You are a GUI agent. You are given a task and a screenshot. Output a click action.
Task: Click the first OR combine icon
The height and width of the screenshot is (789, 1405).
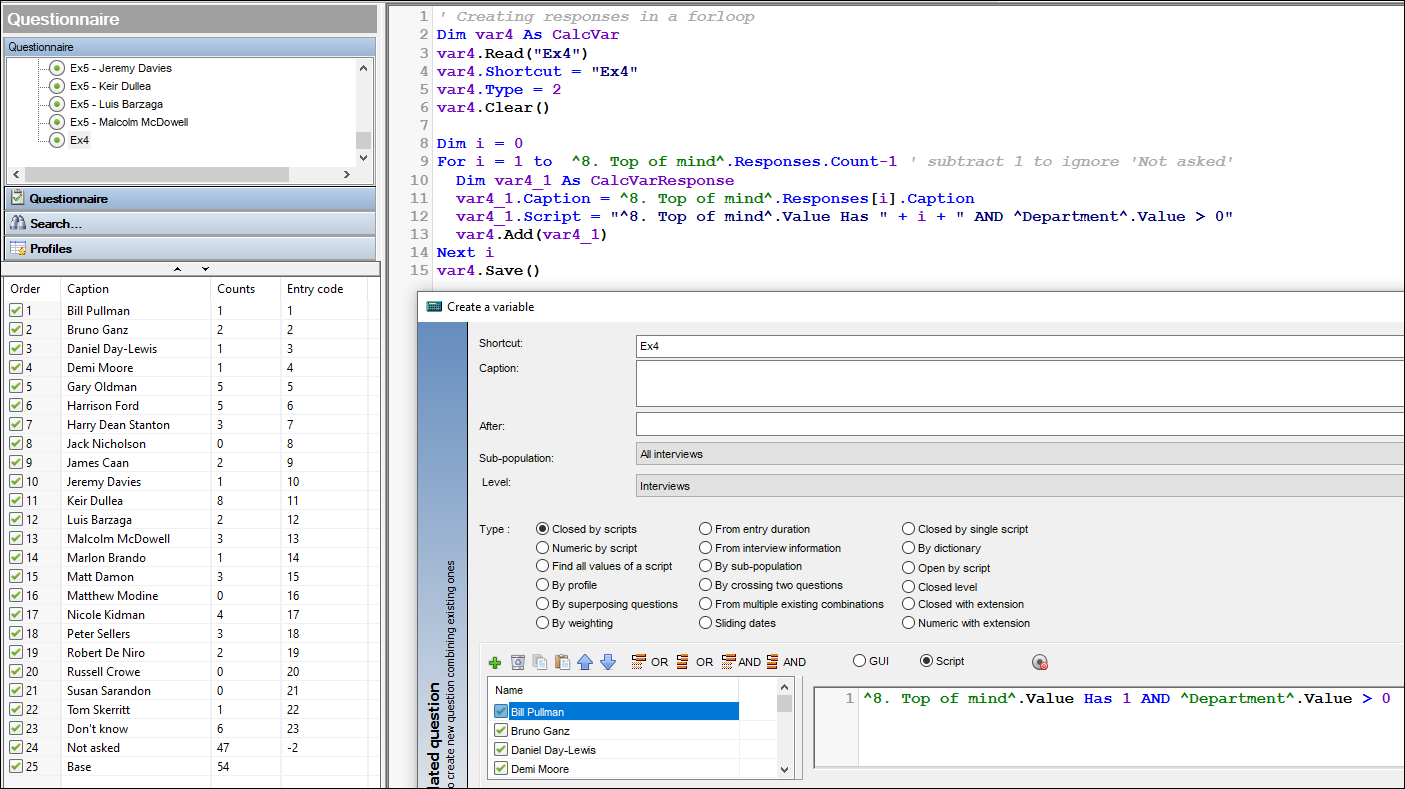coord(639,662)
